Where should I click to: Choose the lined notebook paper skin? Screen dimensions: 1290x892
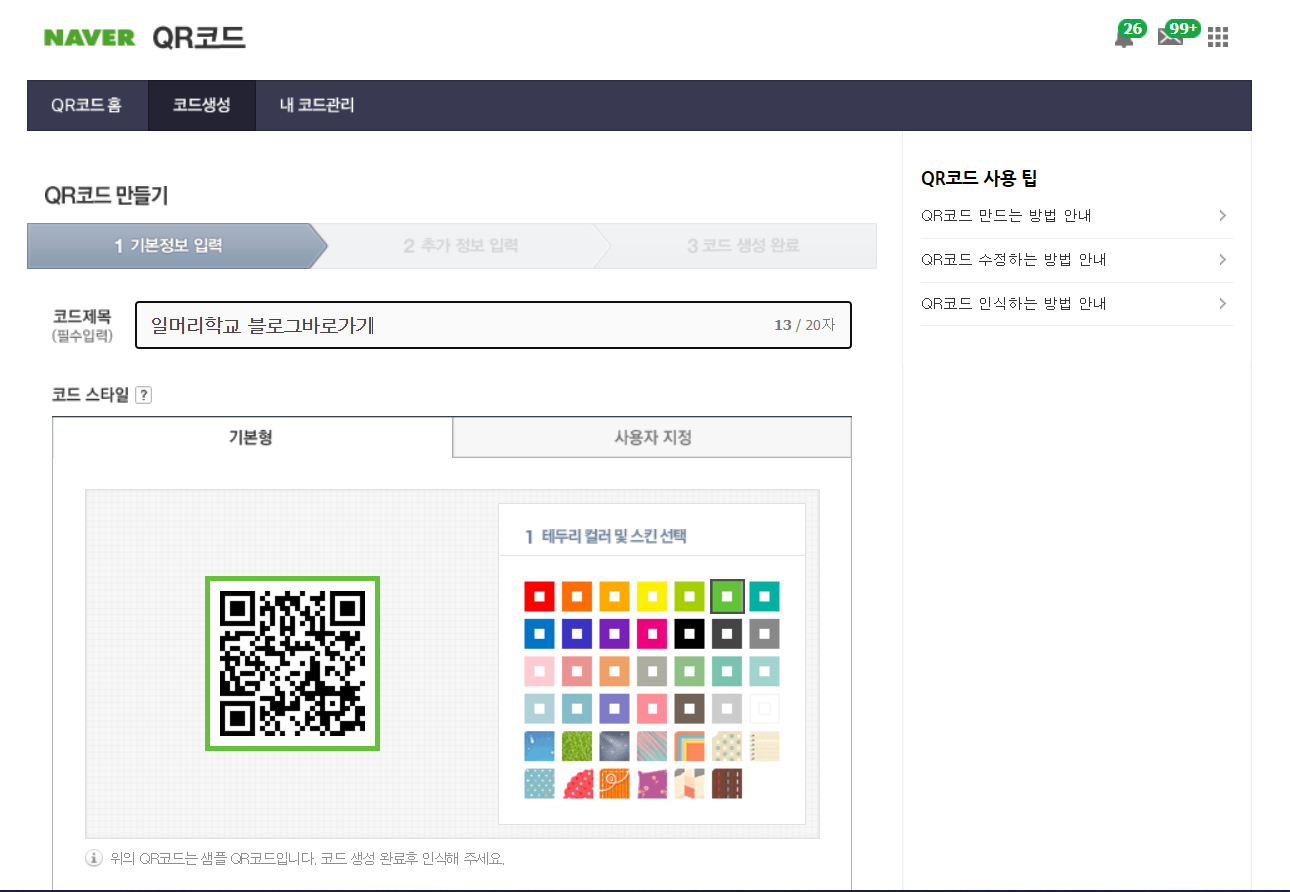pos(764,746)
